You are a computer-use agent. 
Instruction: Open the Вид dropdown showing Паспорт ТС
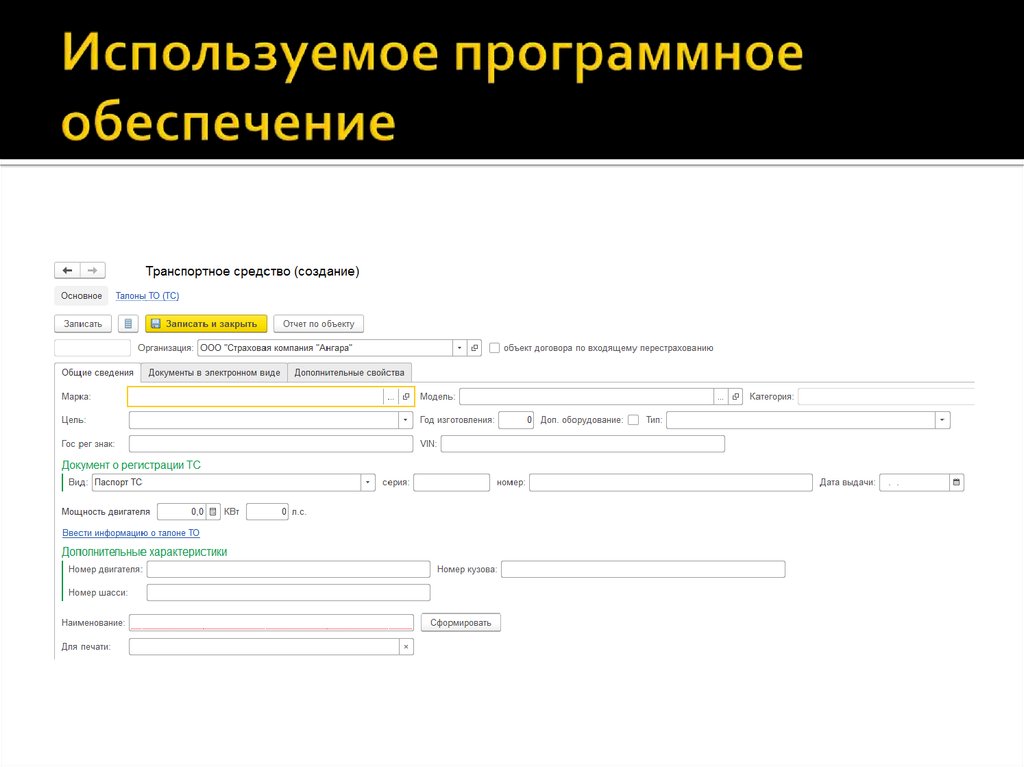(x=368, y=481)
